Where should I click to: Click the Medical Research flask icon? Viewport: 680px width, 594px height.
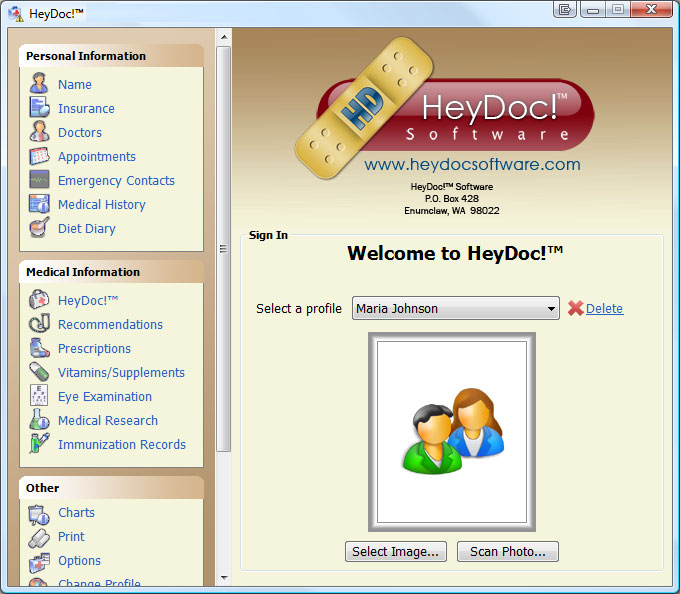[39, 420]
